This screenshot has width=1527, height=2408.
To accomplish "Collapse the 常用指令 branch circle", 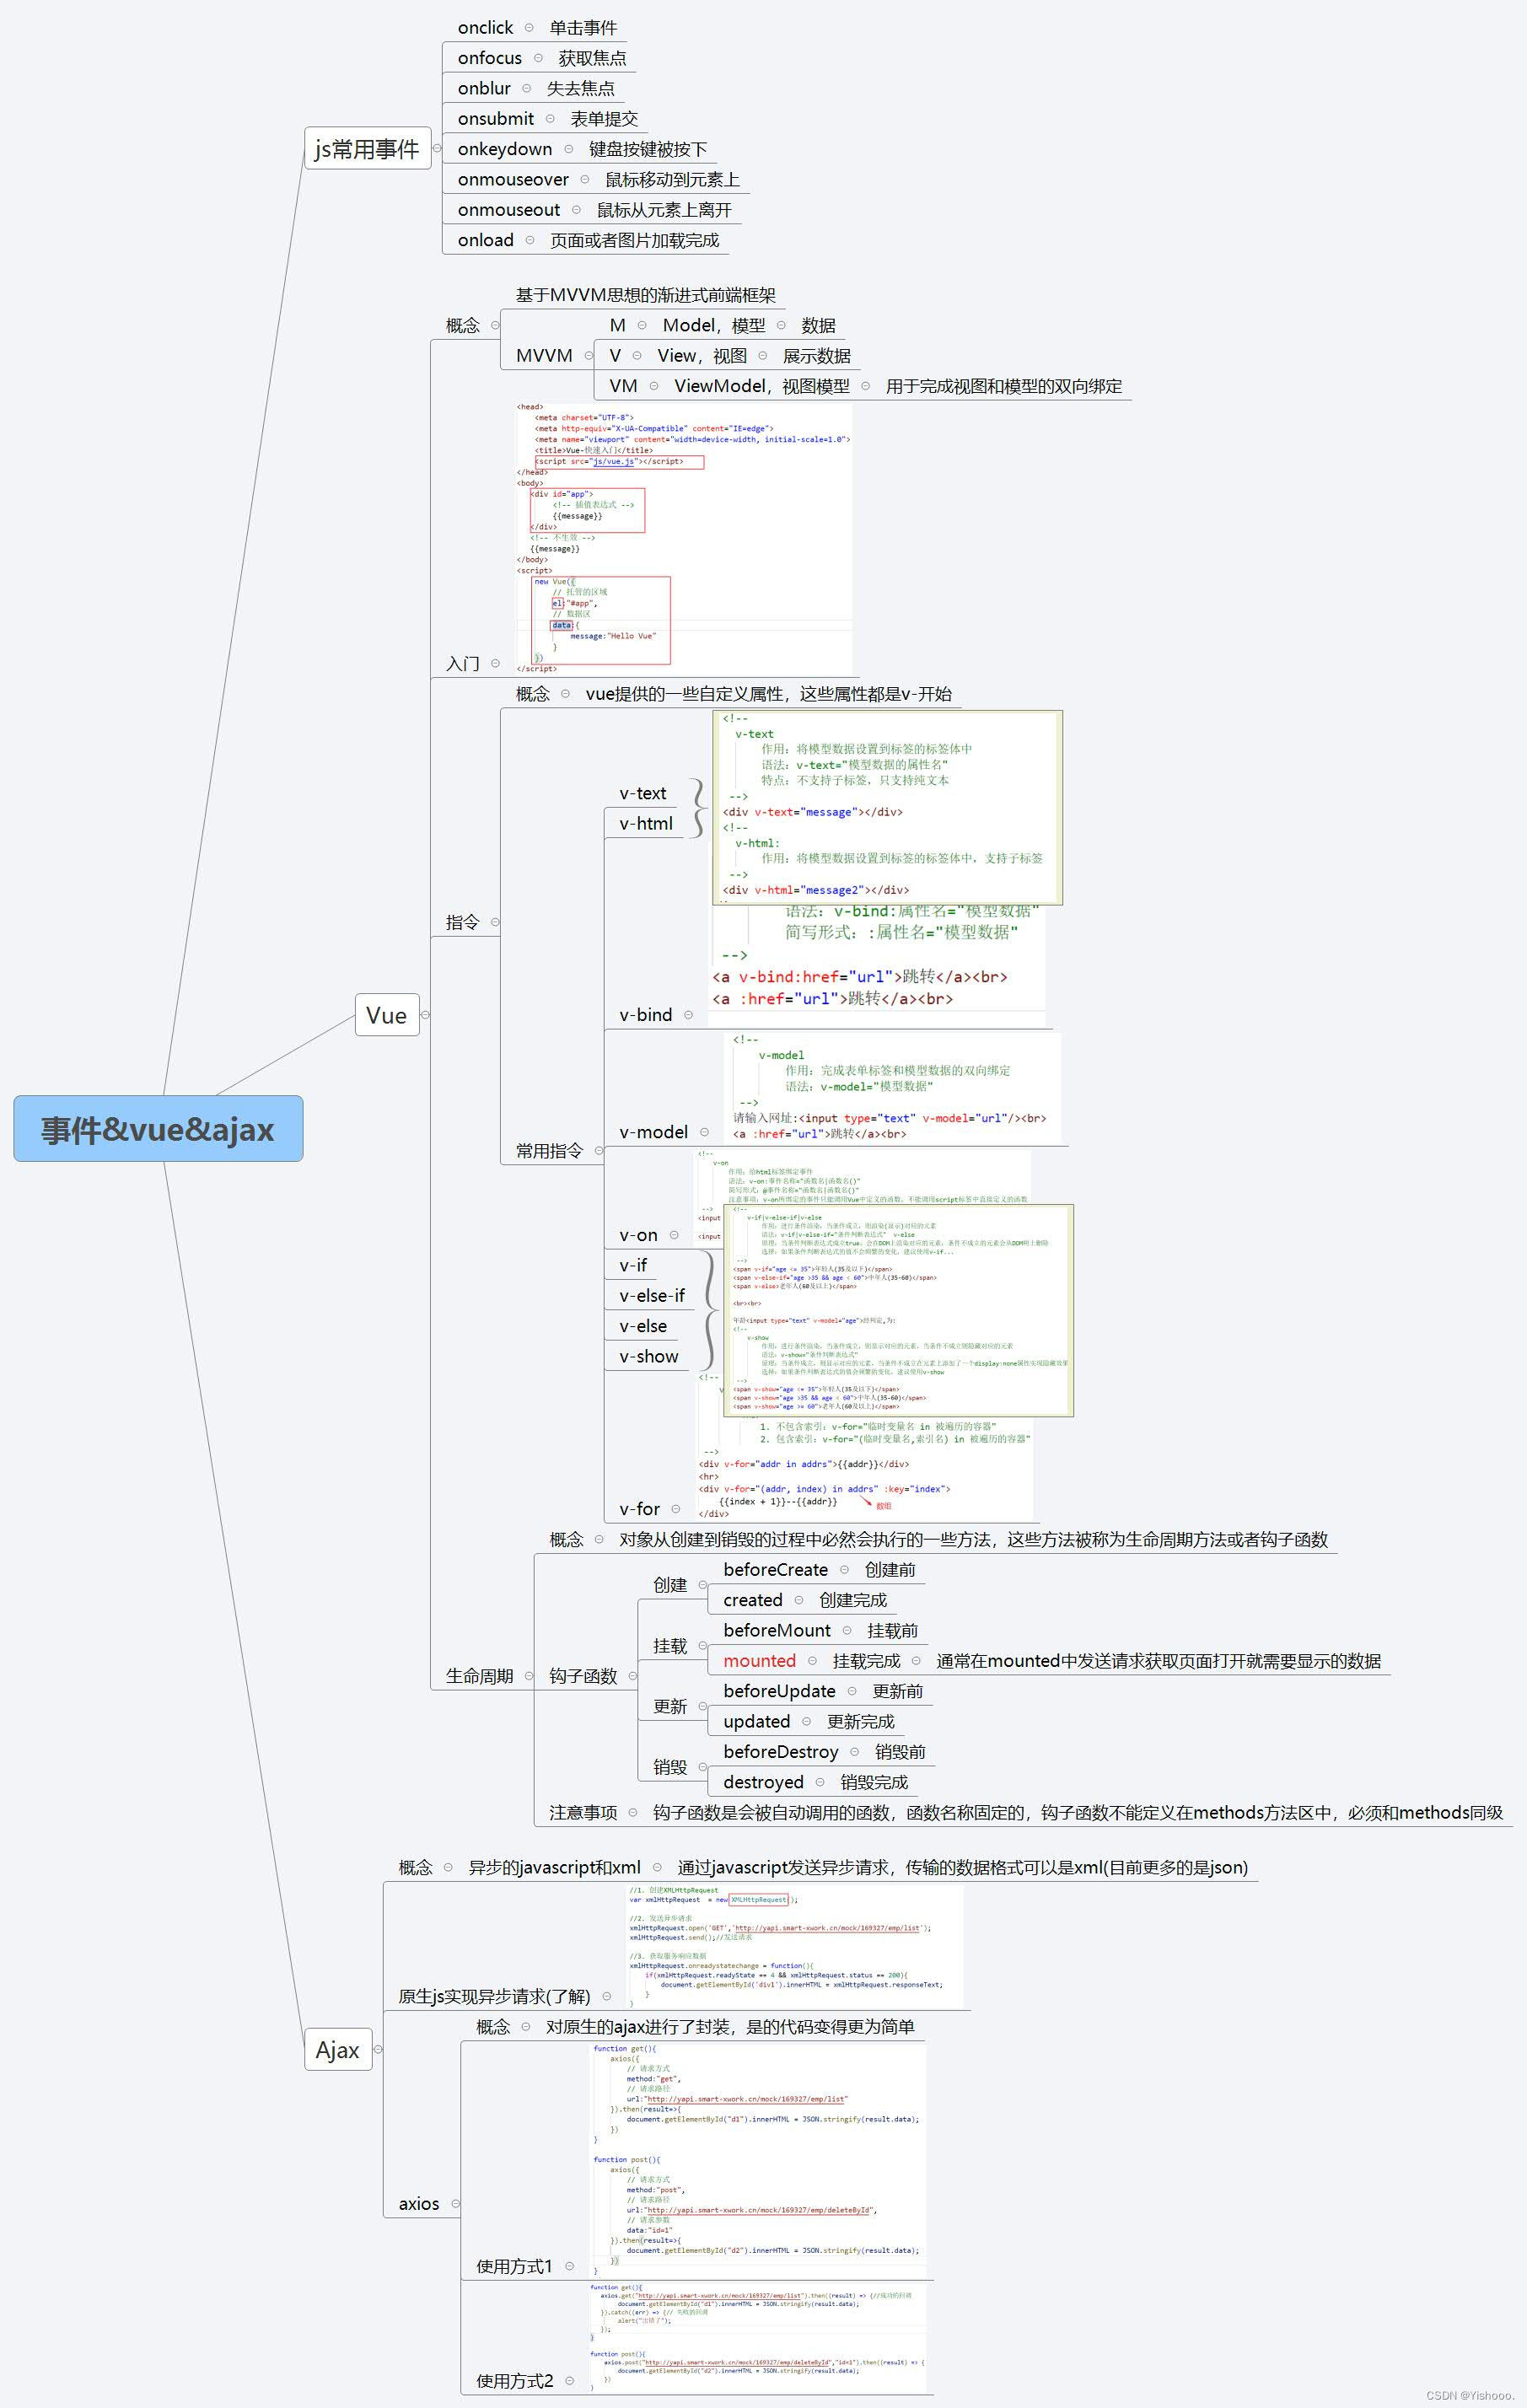I will click(x=599, y=1150).
